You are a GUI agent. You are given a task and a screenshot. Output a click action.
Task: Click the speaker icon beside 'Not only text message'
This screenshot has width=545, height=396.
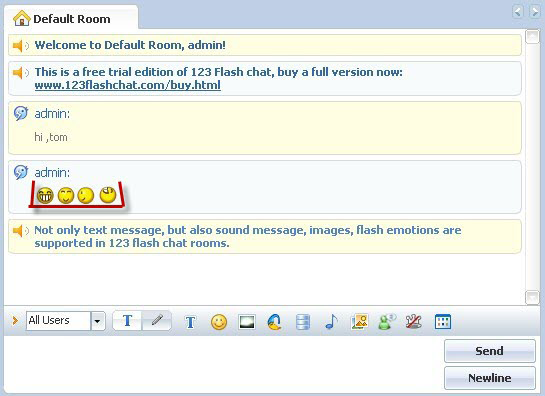click(21, 231)
